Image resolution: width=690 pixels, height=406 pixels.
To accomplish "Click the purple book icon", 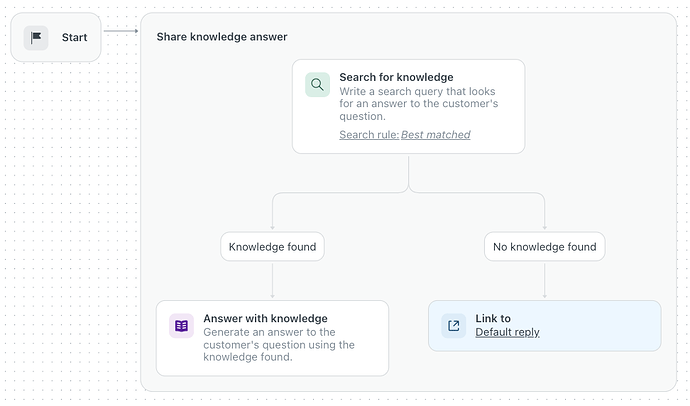I will tap(181, 326).
